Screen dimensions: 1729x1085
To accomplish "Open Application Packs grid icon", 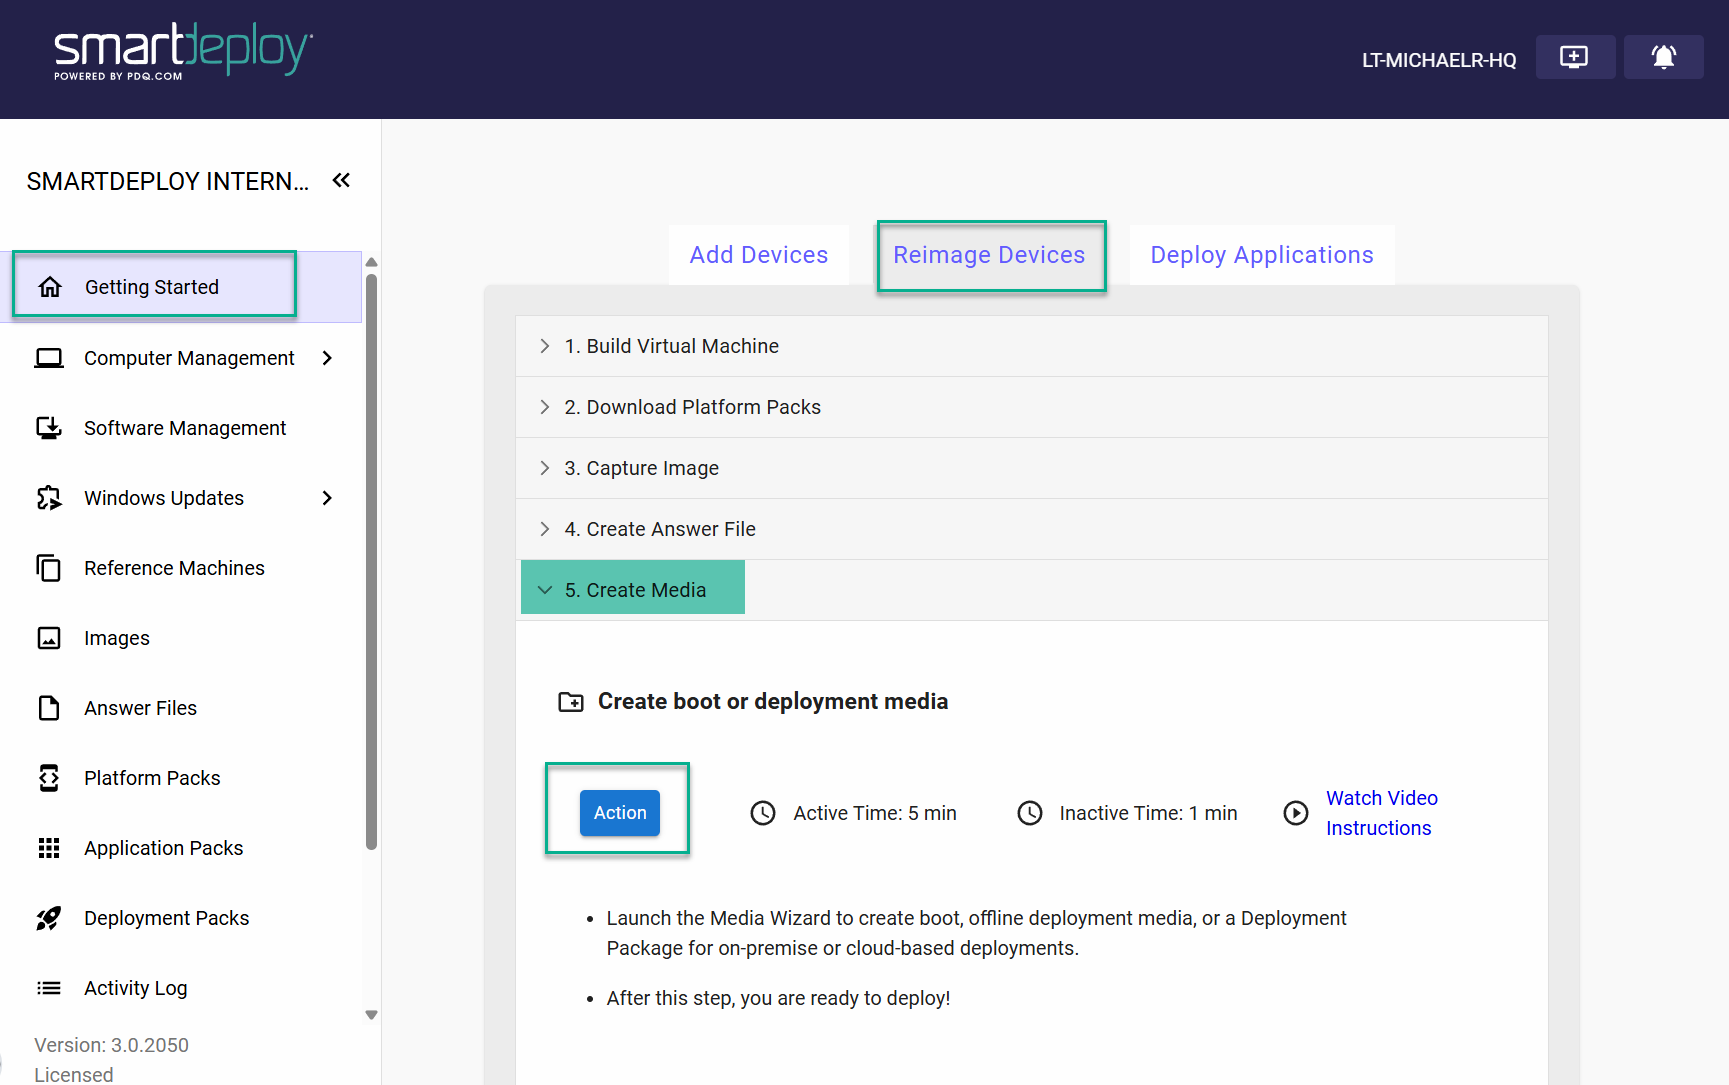I will click(49, 848).
